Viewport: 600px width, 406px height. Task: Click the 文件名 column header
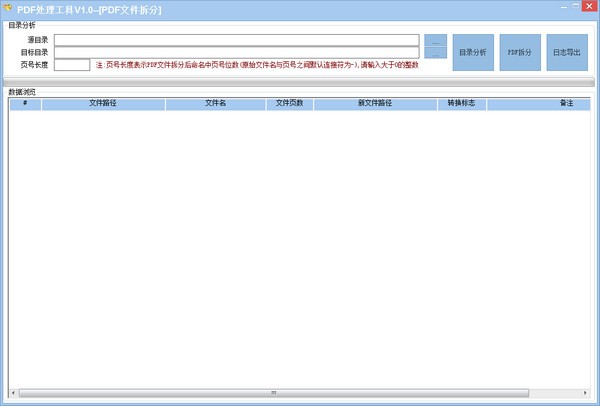tap(215, 103)
